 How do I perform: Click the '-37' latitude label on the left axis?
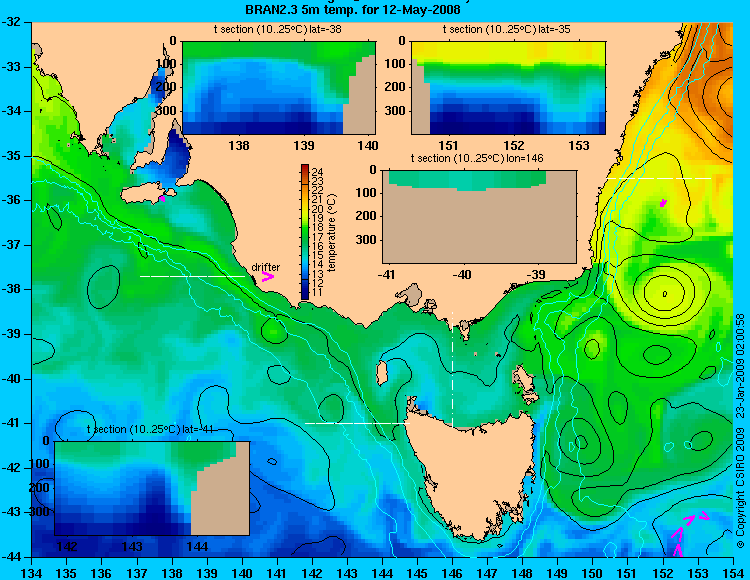[x=11, y=245]
